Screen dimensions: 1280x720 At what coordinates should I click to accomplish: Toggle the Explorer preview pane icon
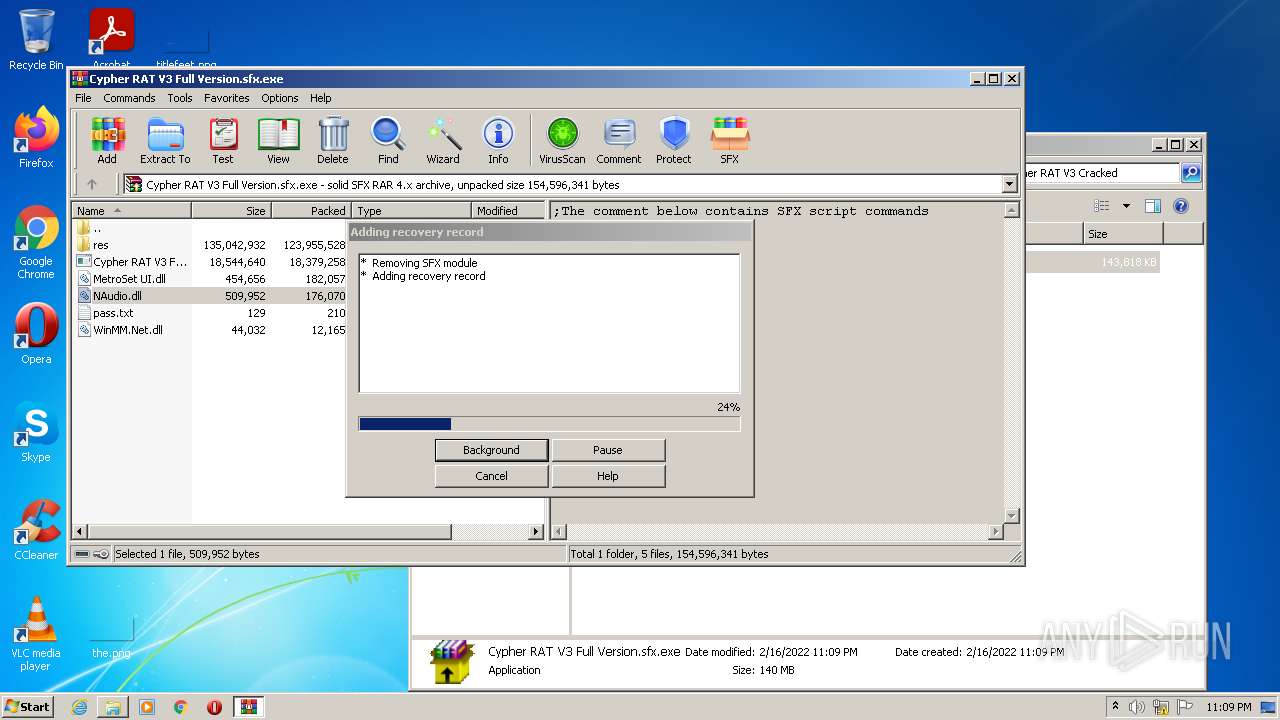pyautogui.click(x=1152, y=206)
